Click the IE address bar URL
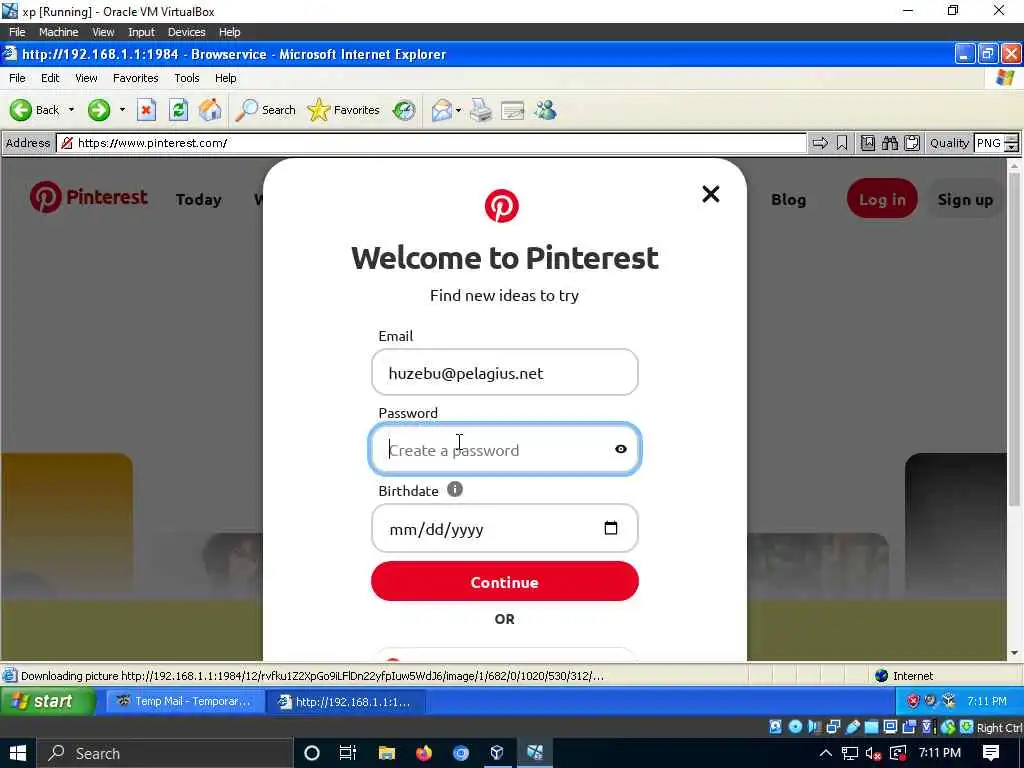Image resolution: width=1024 pixels, height=768 pixels. [431, 143]
